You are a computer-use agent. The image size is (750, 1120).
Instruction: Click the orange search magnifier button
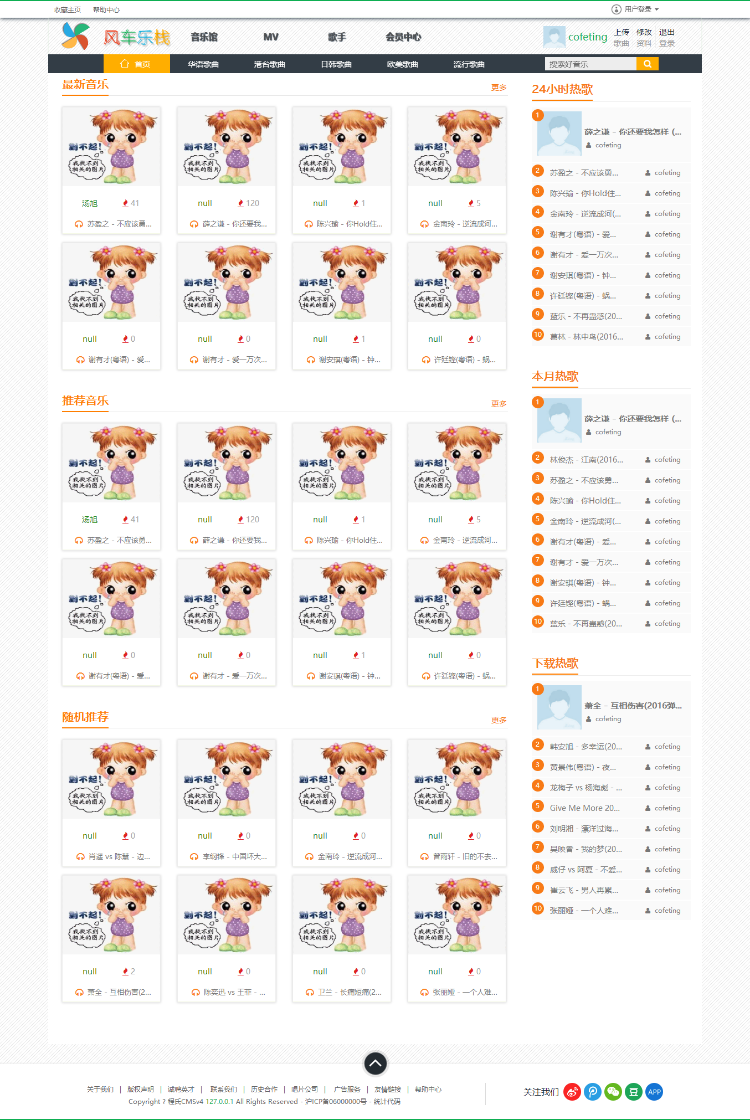[x=647, y=64]
